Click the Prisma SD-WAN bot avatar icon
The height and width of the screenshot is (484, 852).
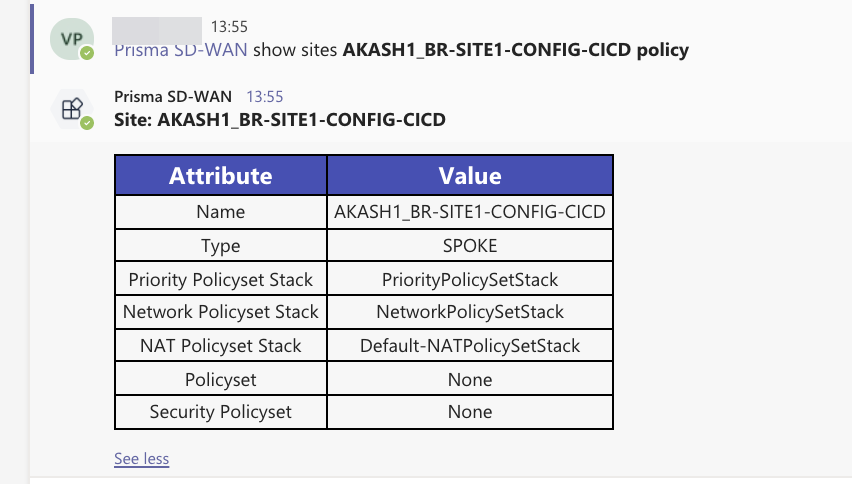click(x=71, y=110)
